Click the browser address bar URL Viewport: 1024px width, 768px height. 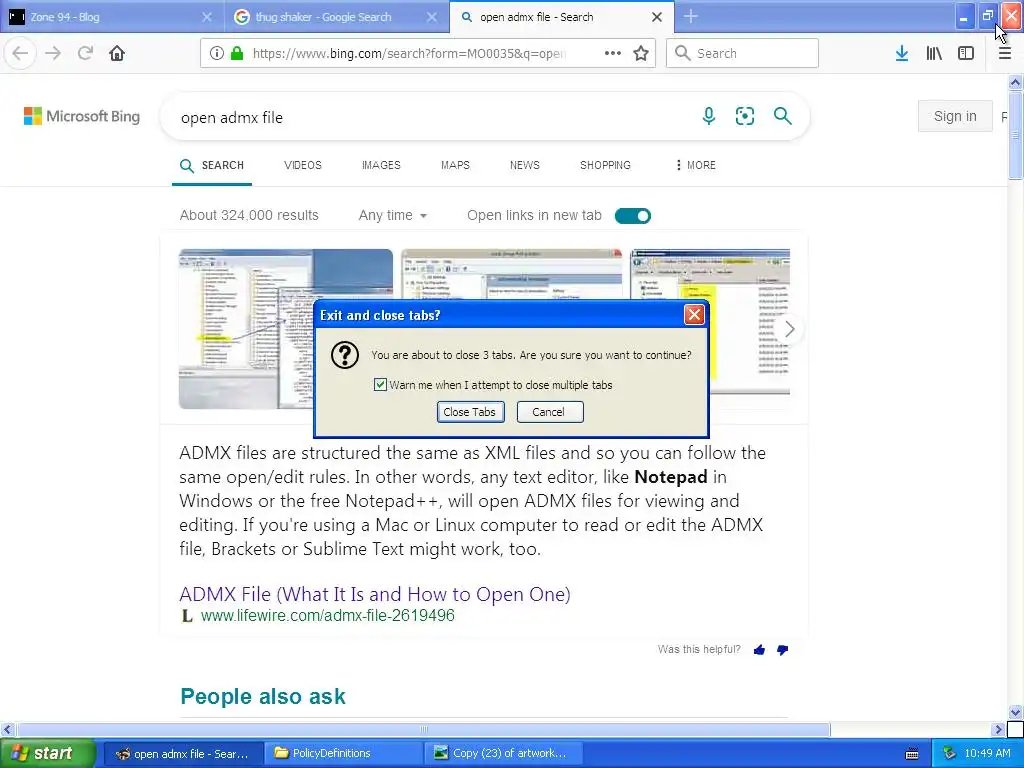[x=409, y=54]
